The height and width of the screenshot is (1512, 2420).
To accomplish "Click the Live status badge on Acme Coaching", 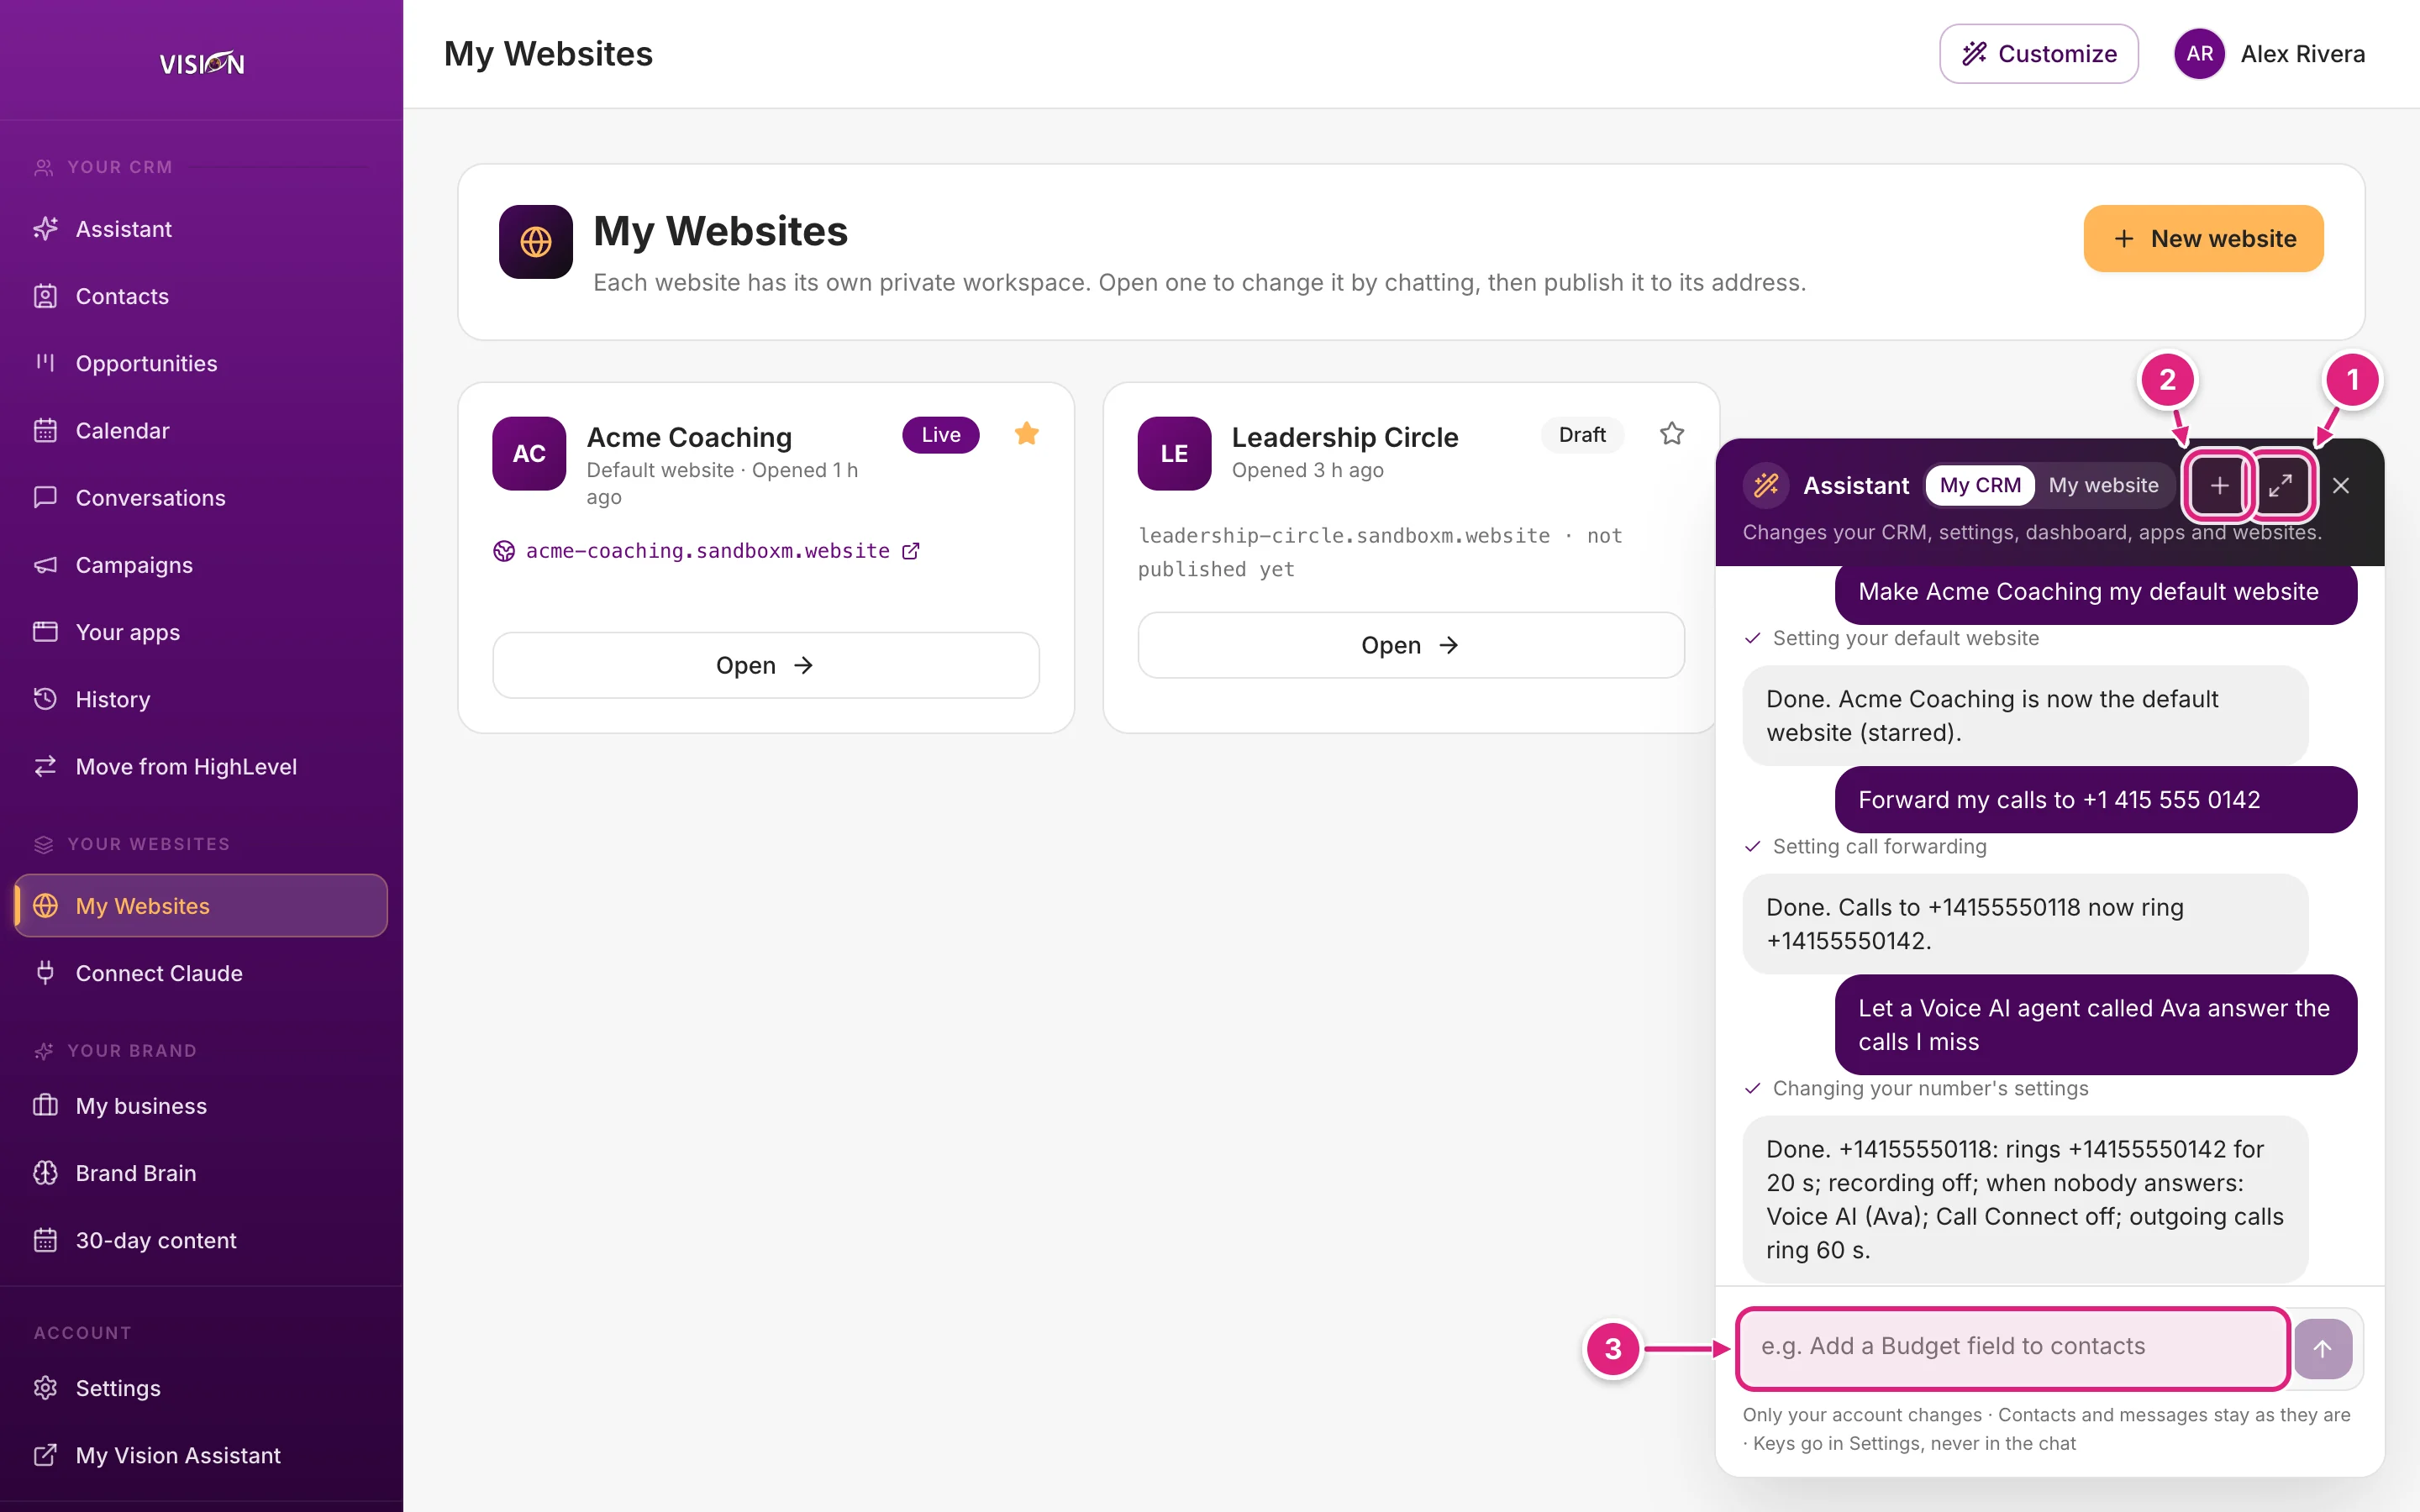I will click(x=940, y=435).
